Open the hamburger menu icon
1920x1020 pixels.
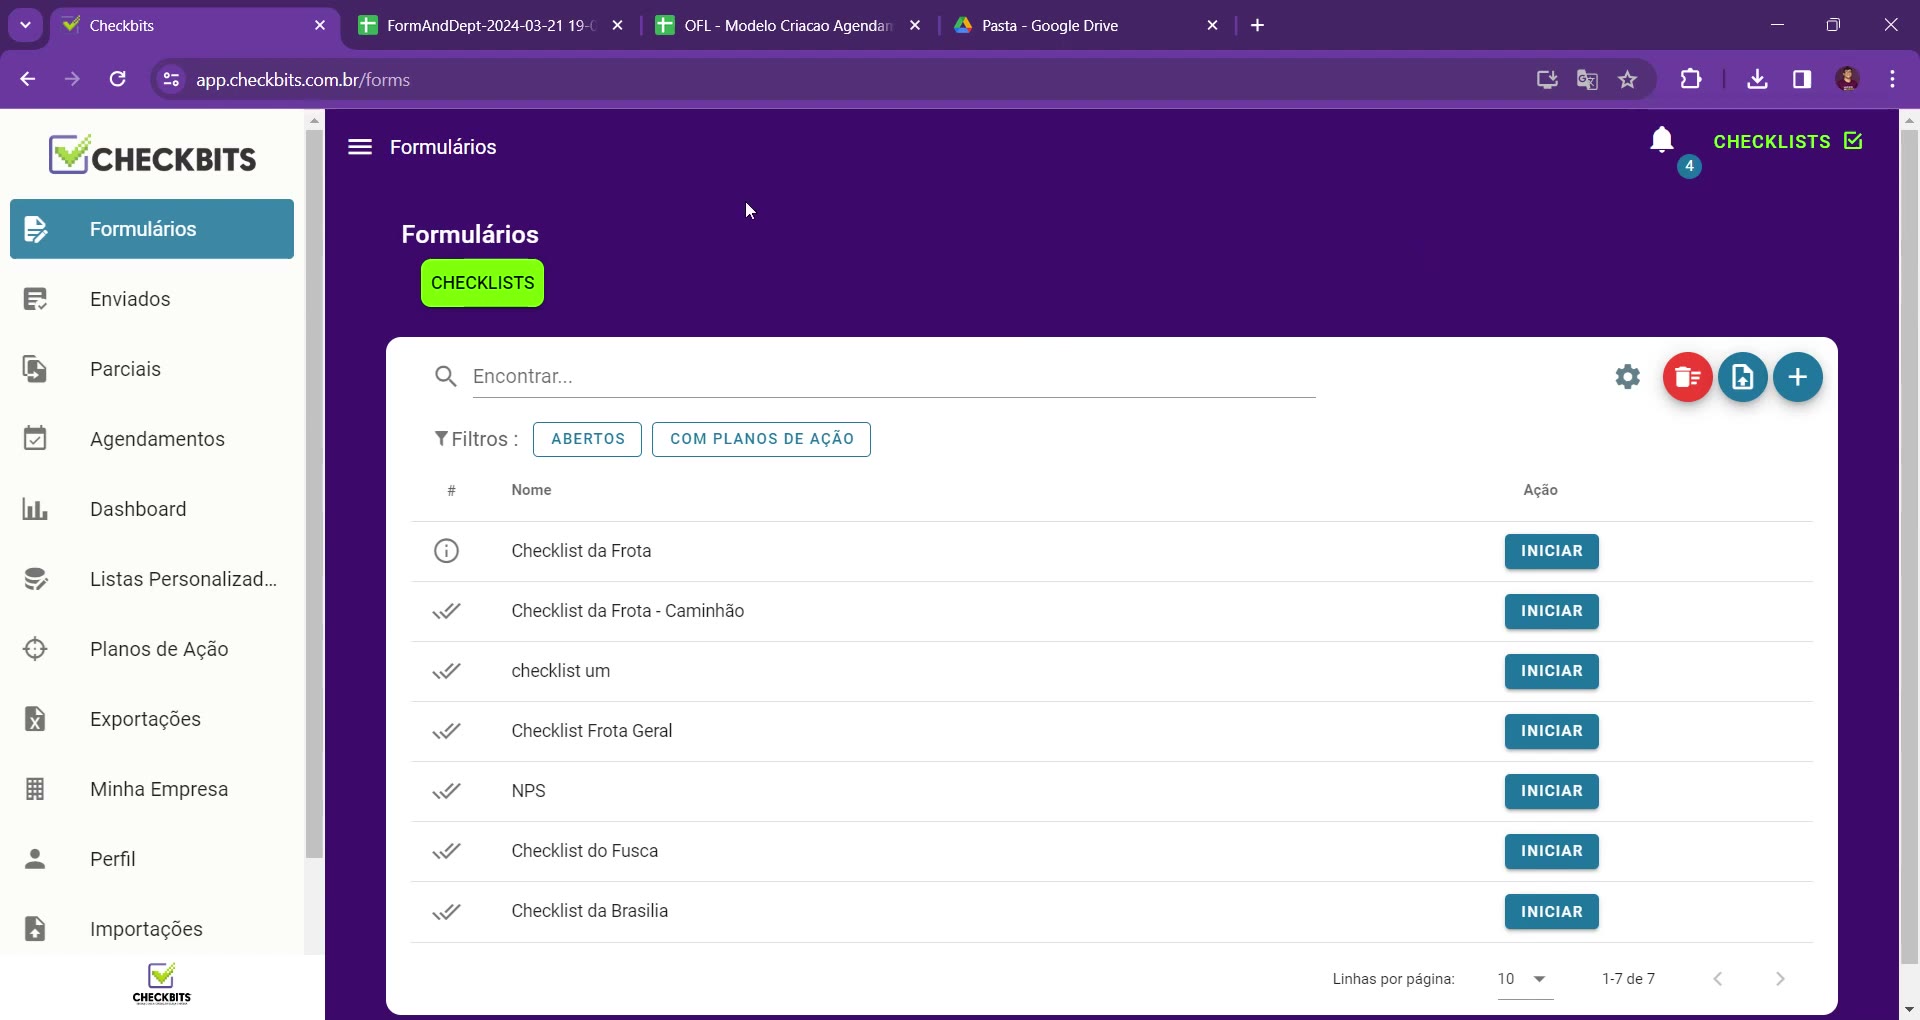pyautogui.click(x=360, y=147)
